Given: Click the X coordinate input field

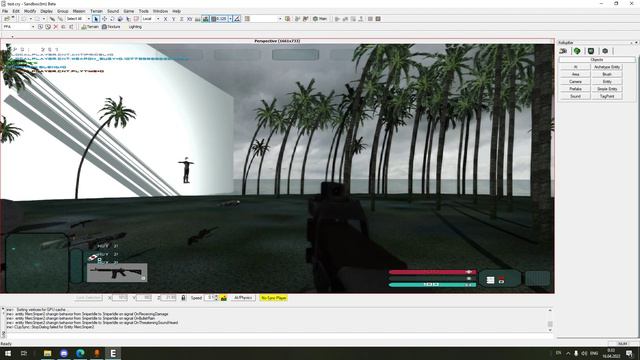Looking at the screenshot, I should coord(120,298).
